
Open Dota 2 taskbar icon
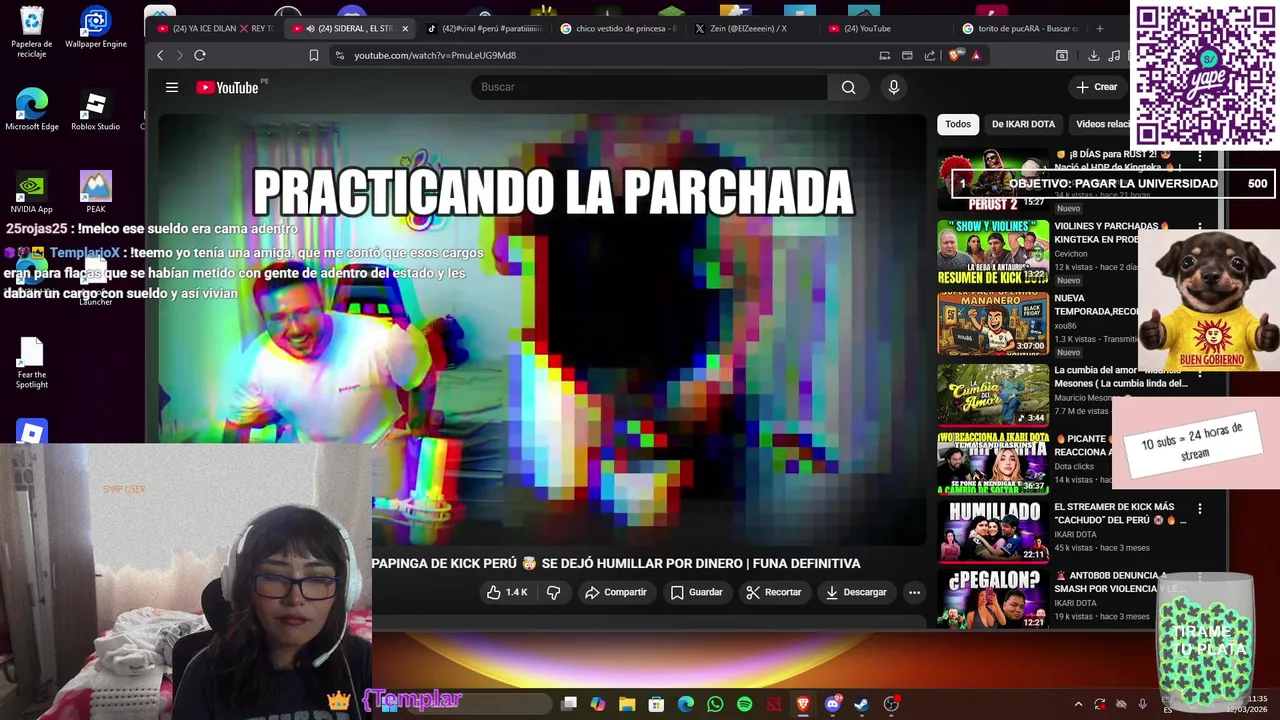pyautogui.click(x=773, y=704)
